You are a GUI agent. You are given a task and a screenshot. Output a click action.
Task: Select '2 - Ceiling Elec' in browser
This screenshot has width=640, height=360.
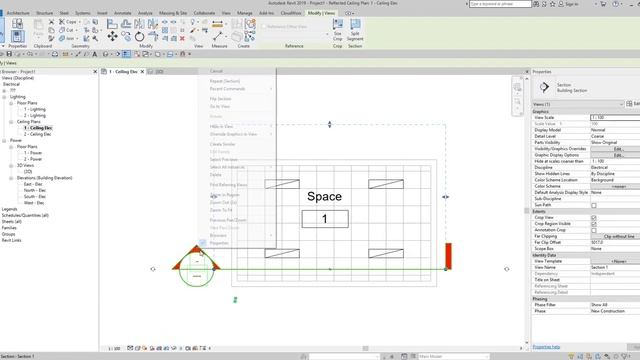tap(37, 134)
